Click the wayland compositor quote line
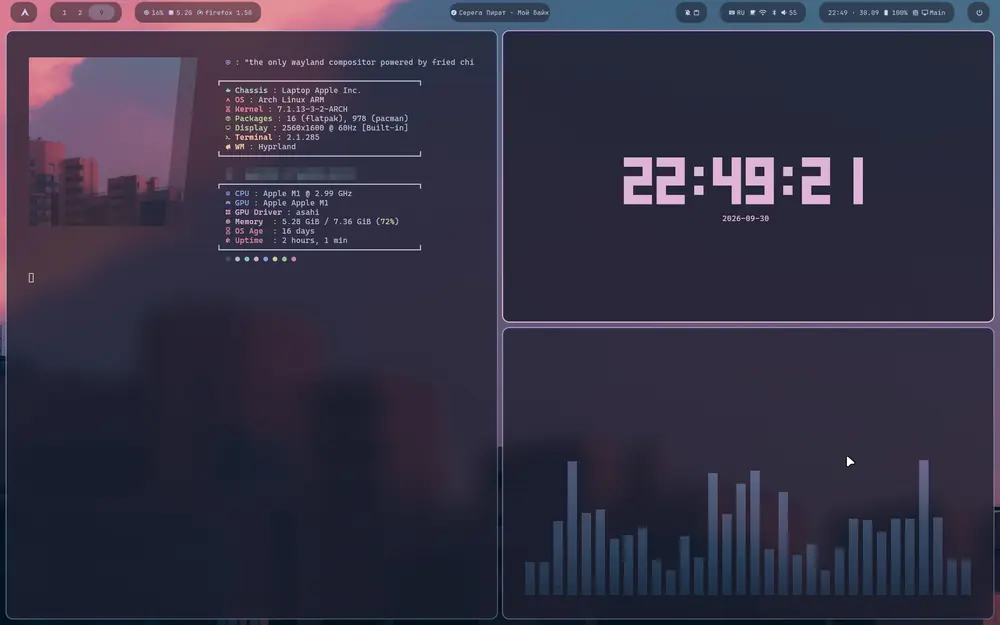 pos(349,62)
